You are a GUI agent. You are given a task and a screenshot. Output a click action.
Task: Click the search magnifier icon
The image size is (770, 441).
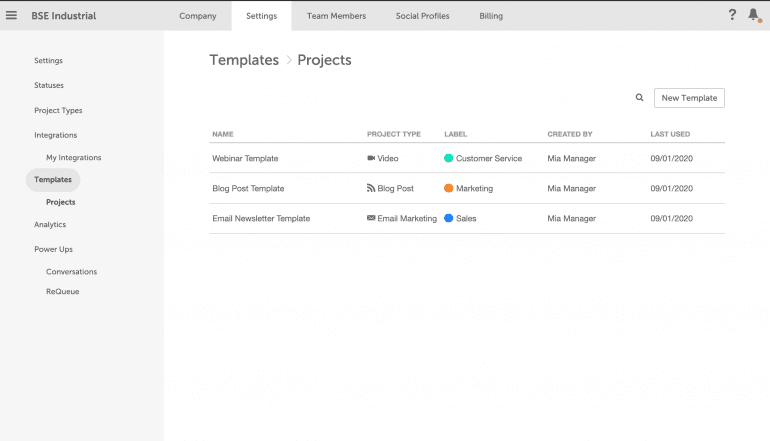point(639,98)
